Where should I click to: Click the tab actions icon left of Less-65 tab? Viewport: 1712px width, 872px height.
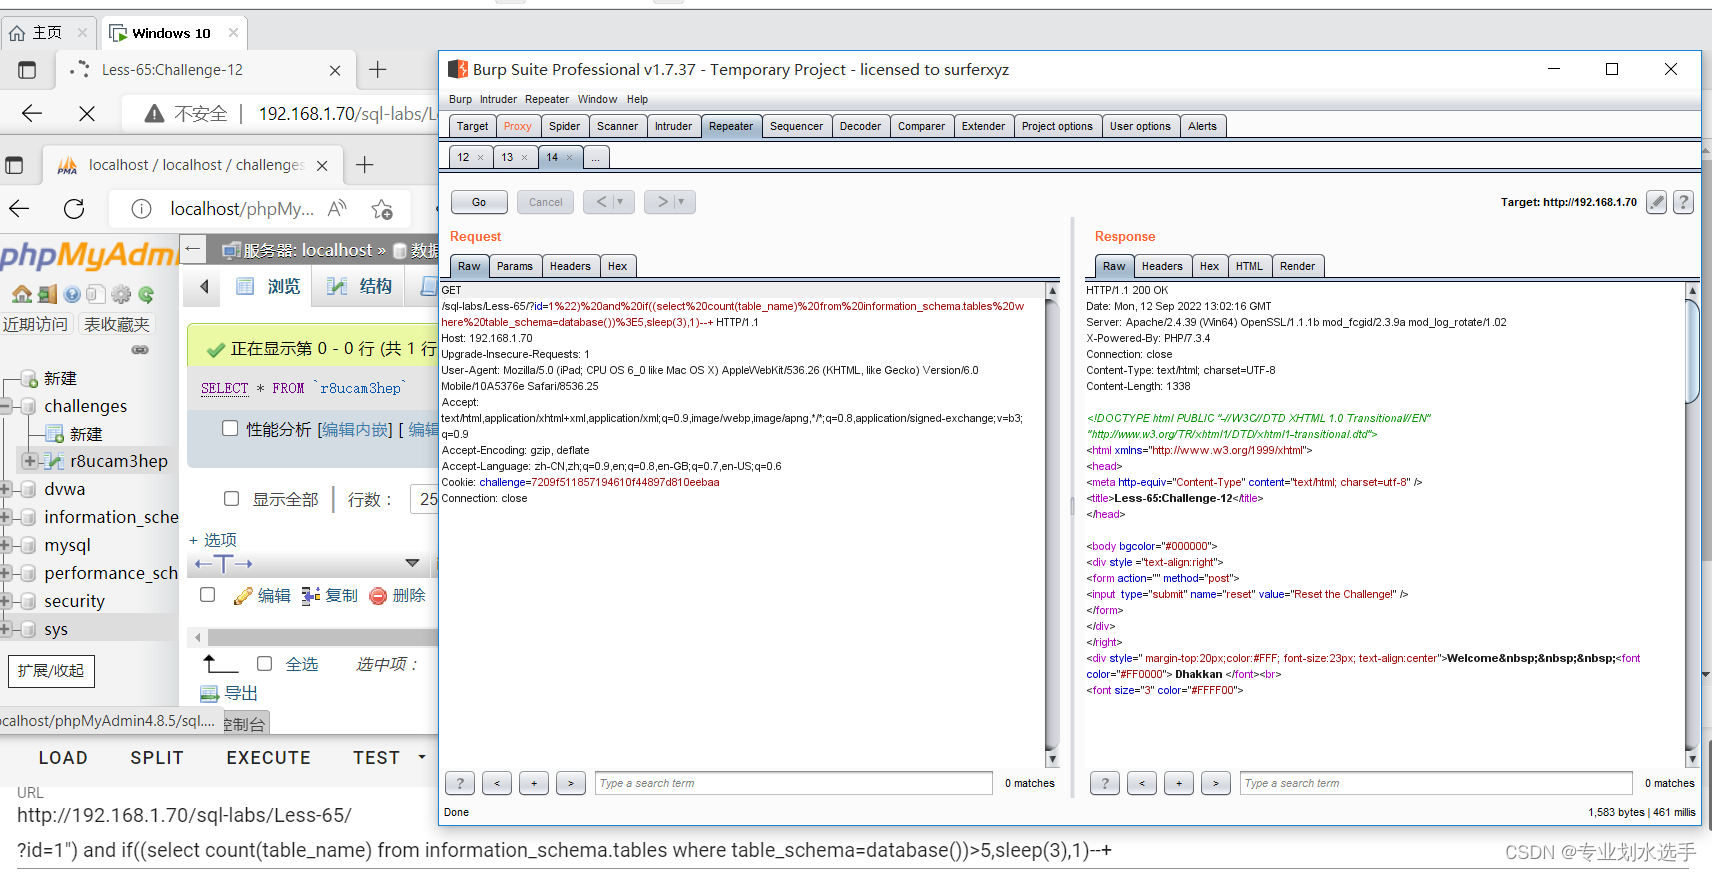point(27,70)
